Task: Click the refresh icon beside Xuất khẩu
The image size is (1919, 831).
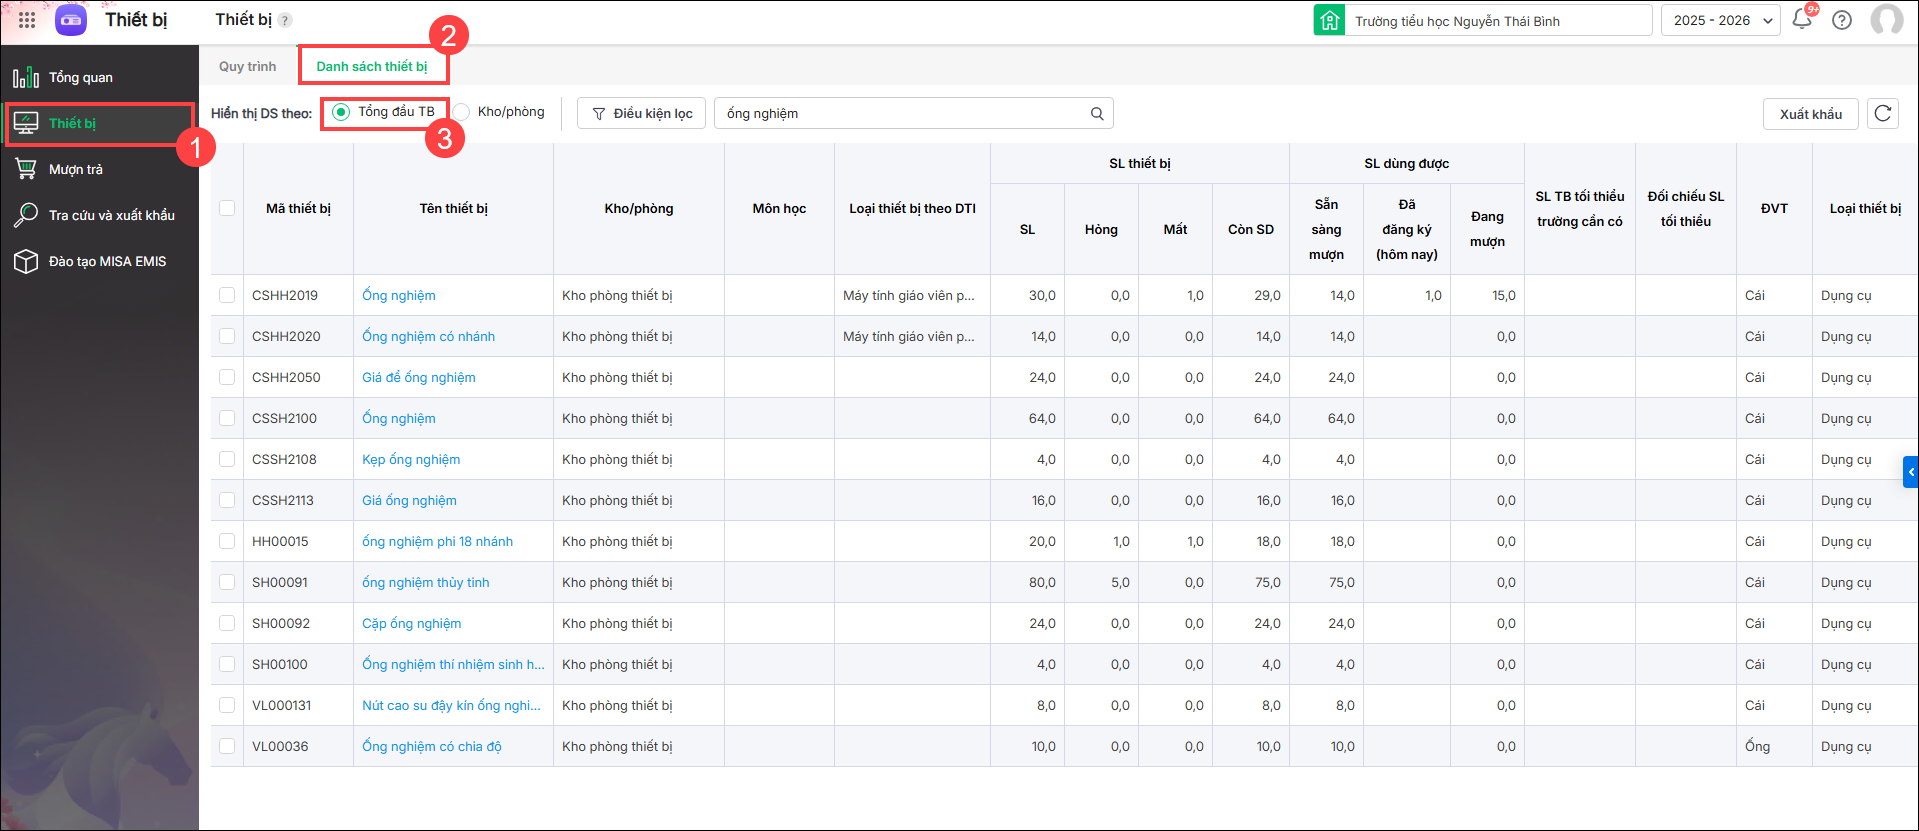Action: pyautogui.click(x=1882, y=114)
